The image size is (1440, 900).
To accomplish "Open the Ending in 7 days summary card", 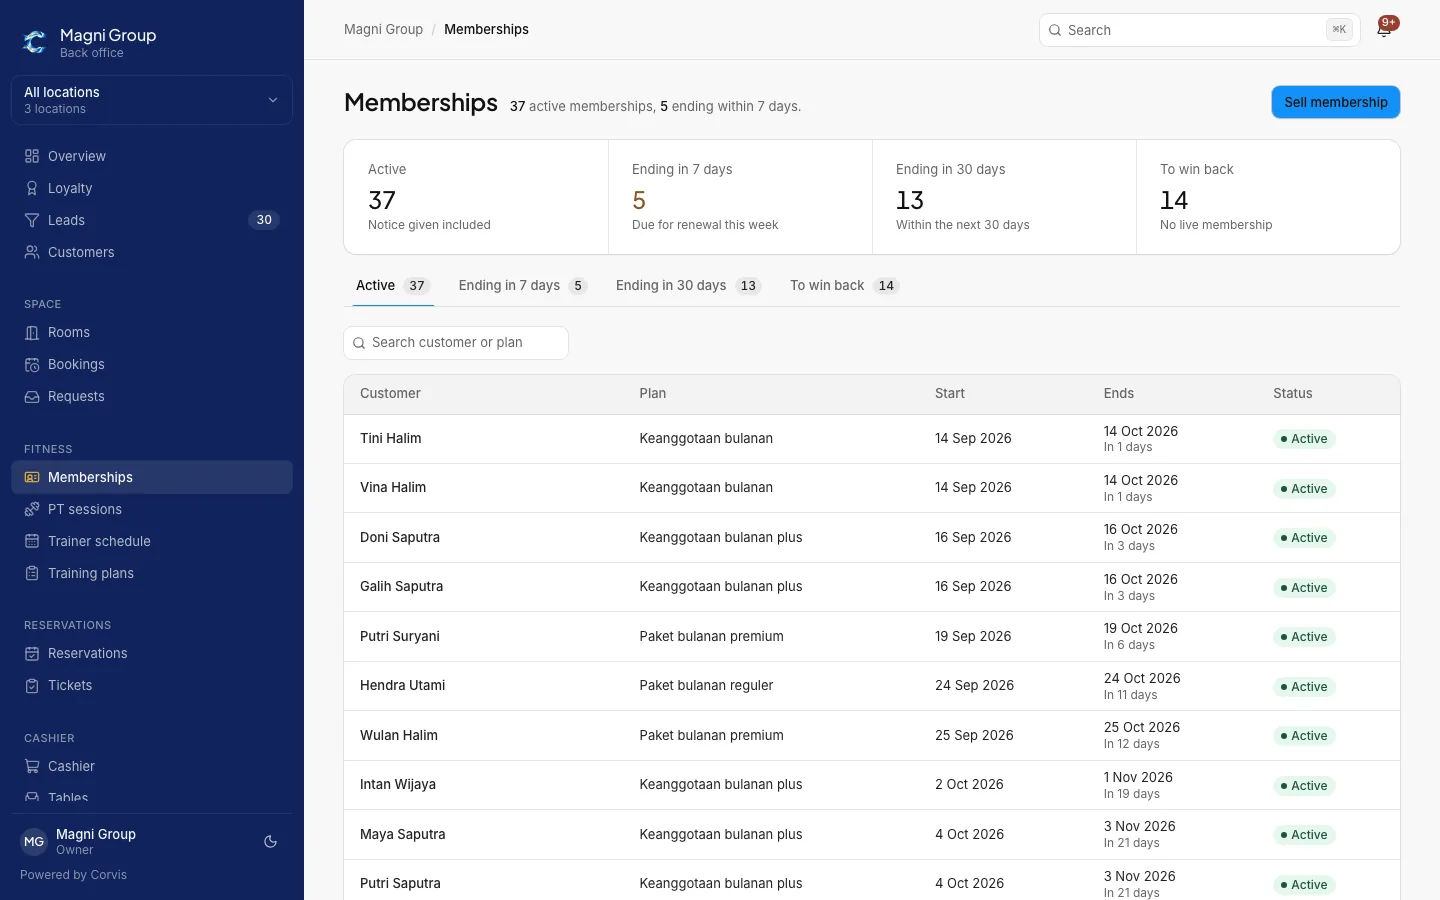I will [x=740, y=197].
